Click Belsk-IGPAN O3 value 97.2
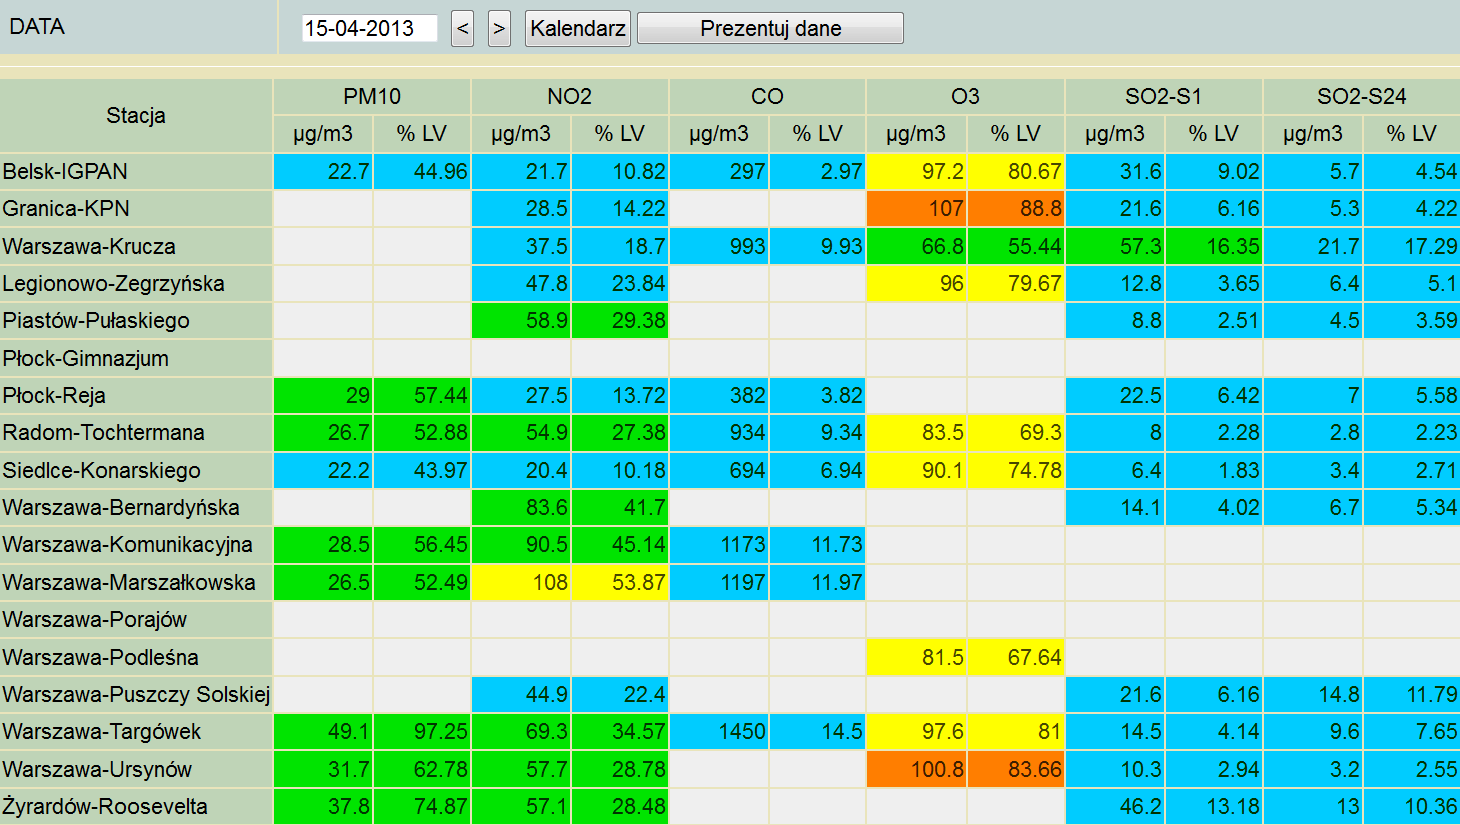 click(x=917, y=171)
